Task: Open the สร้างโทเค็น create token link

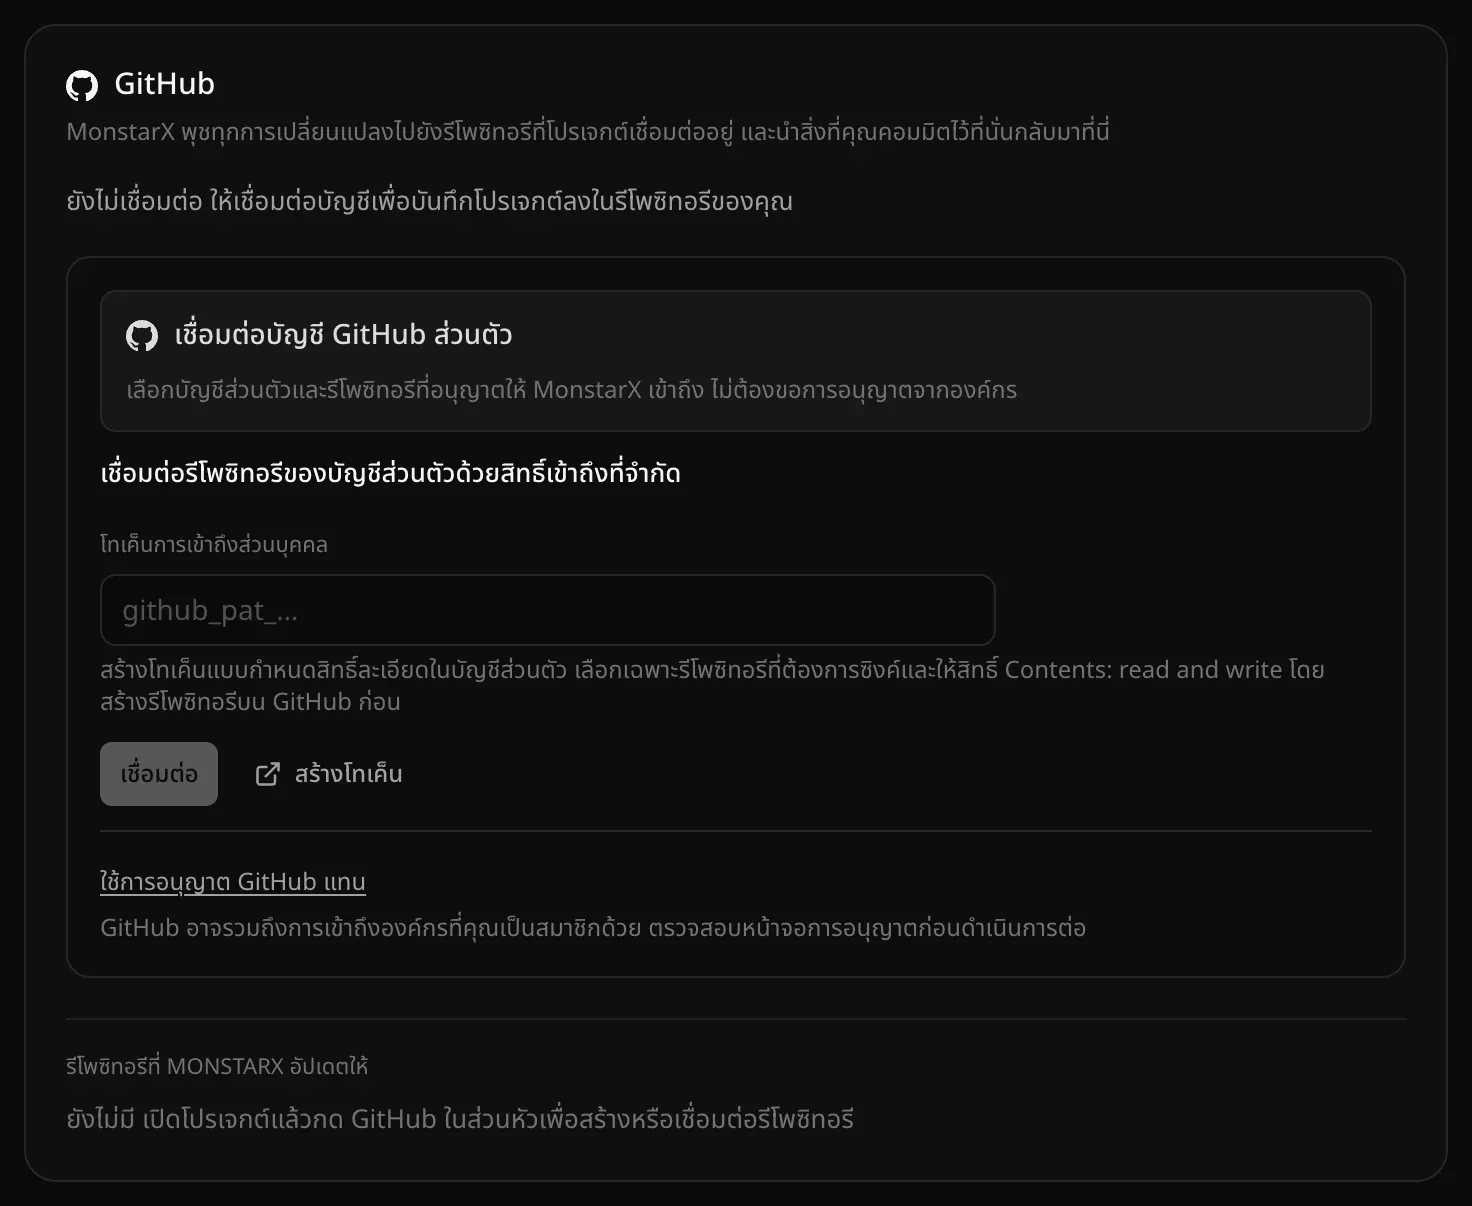Action: pos(329,774)
